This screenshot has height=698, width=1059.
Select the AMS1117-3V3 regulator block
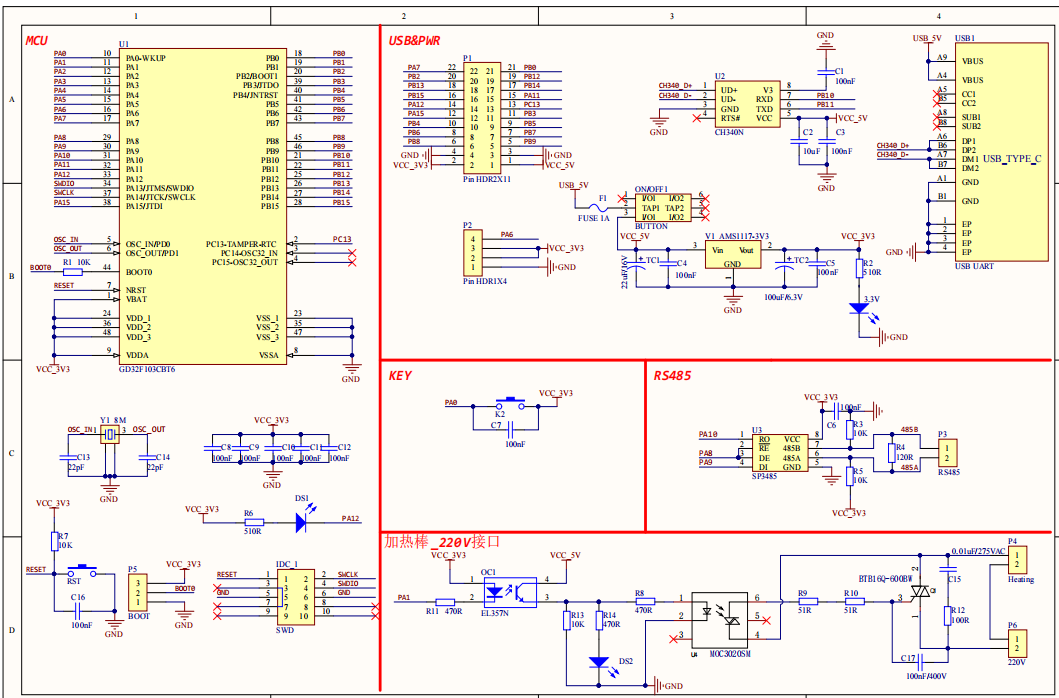tap(732, 254)
